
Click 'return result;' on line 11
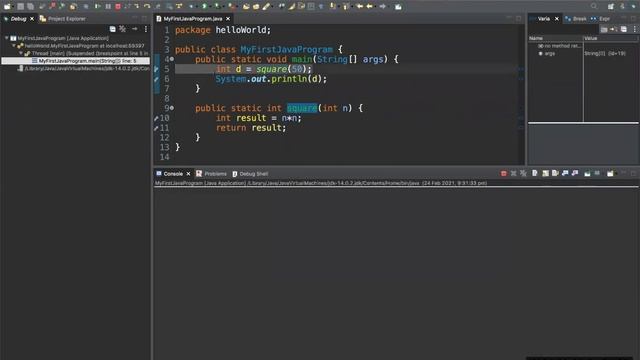(251, 128)
